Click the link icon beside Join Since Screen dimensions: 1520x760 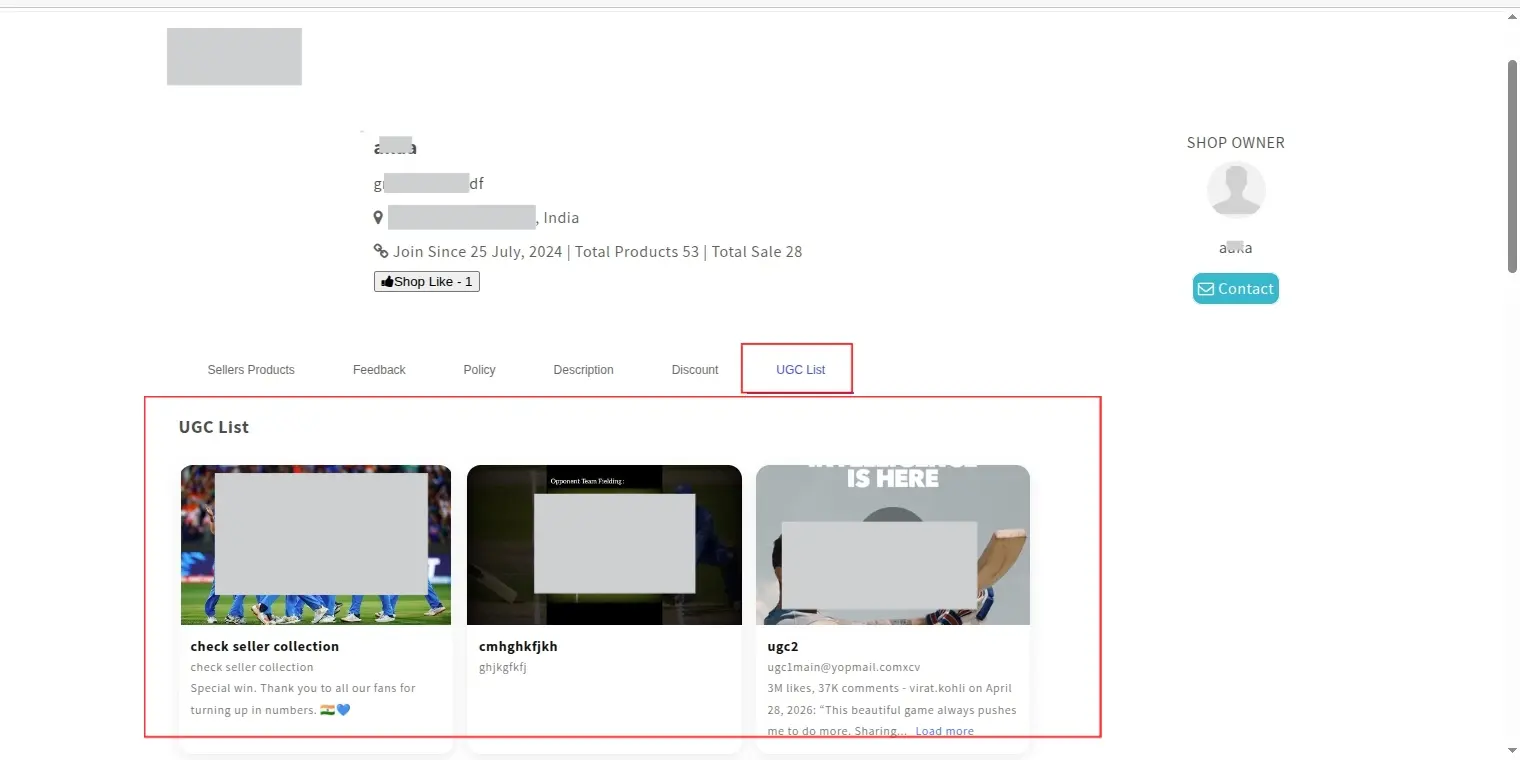380,252
